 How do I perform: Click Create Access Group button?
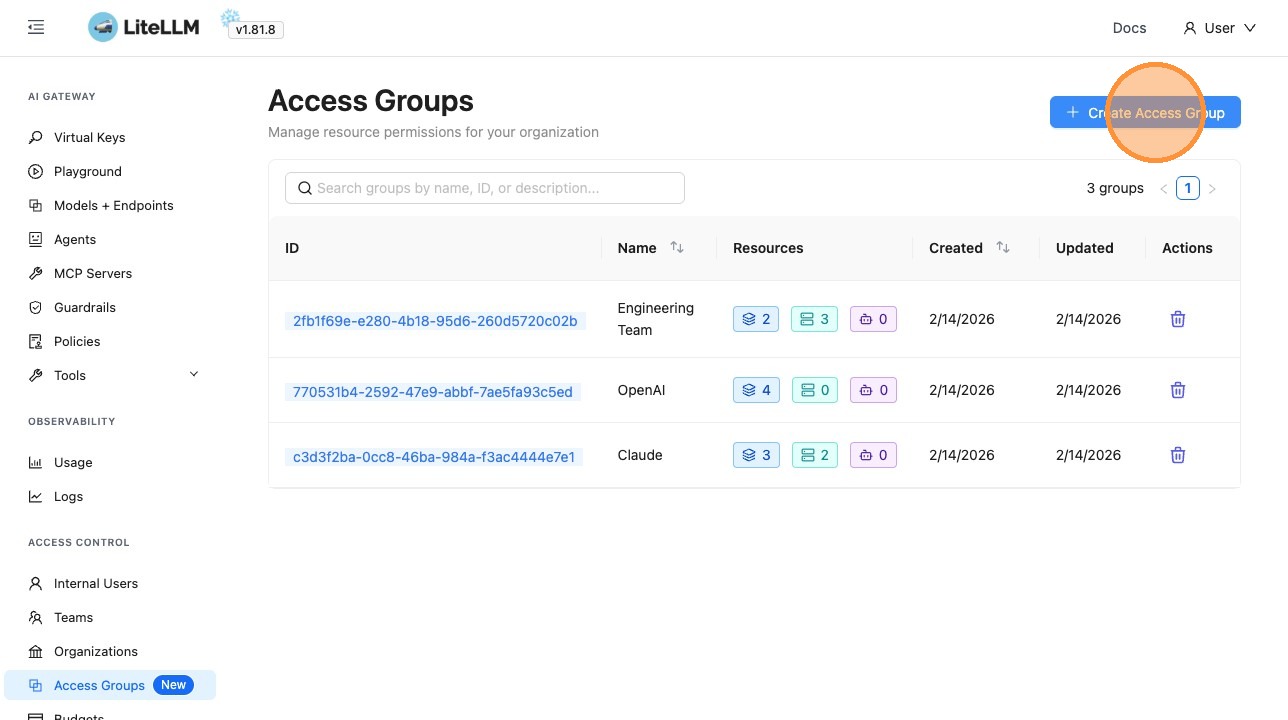click(1145, 112)
